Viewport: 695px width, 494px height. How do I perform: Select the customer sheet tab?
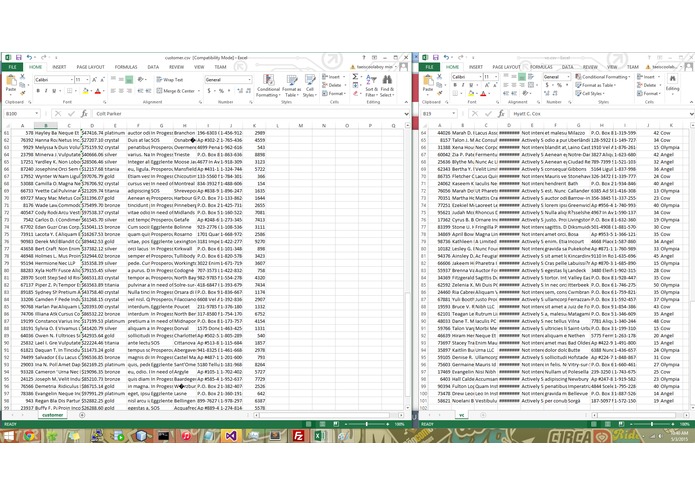point(53,415)
